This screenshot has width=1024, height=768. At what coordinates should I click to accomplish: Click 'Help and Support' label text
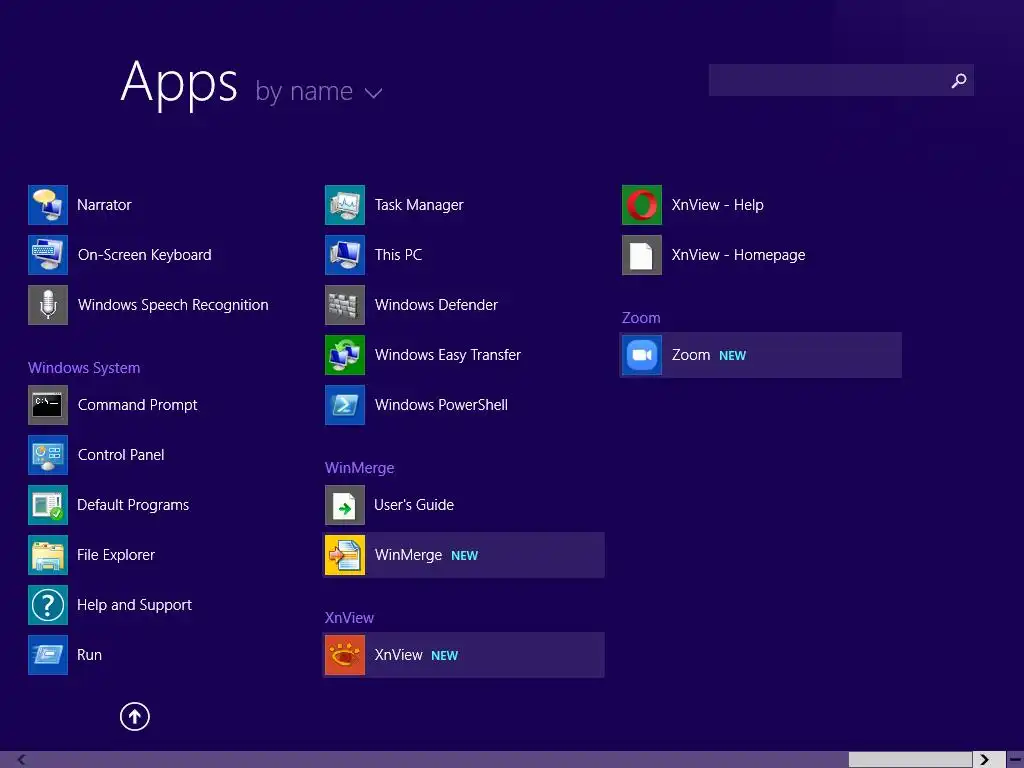tap(135, 605)
